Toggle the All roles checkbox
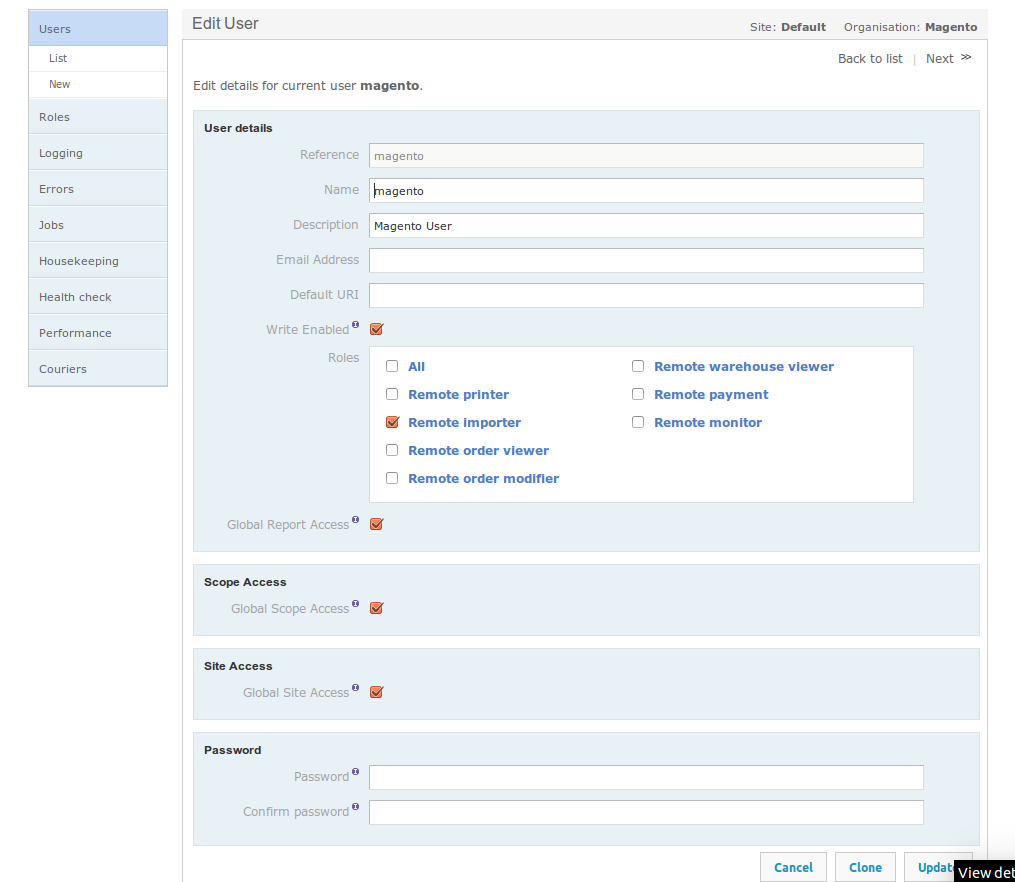 coord(392,366)
